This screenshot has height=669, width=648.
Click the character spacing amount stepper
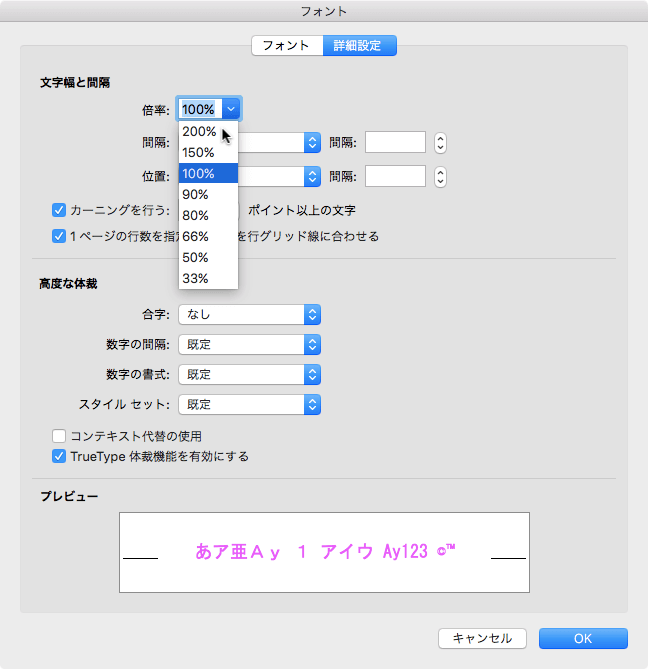pyautogui.click(x=440, y=143)
